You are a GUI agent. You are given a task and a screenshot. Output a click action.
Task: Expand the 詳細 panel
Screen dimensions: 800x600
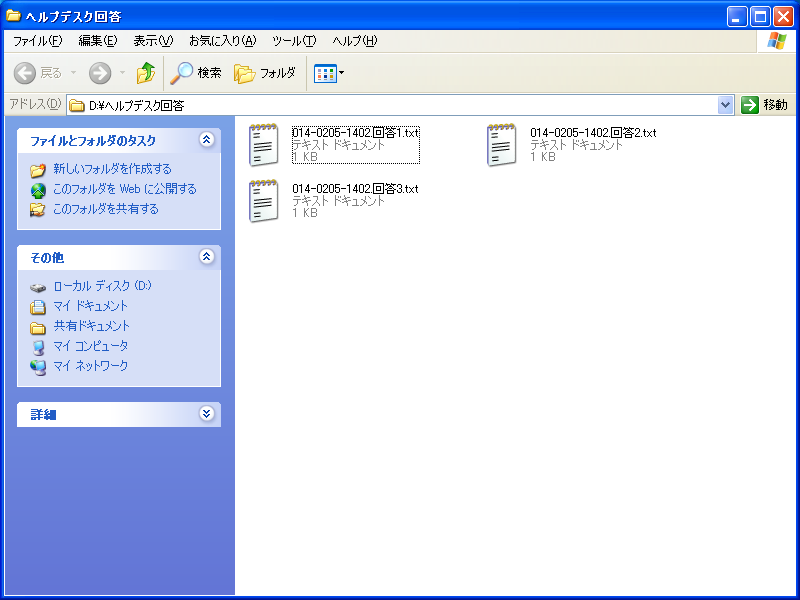point(206,413)
